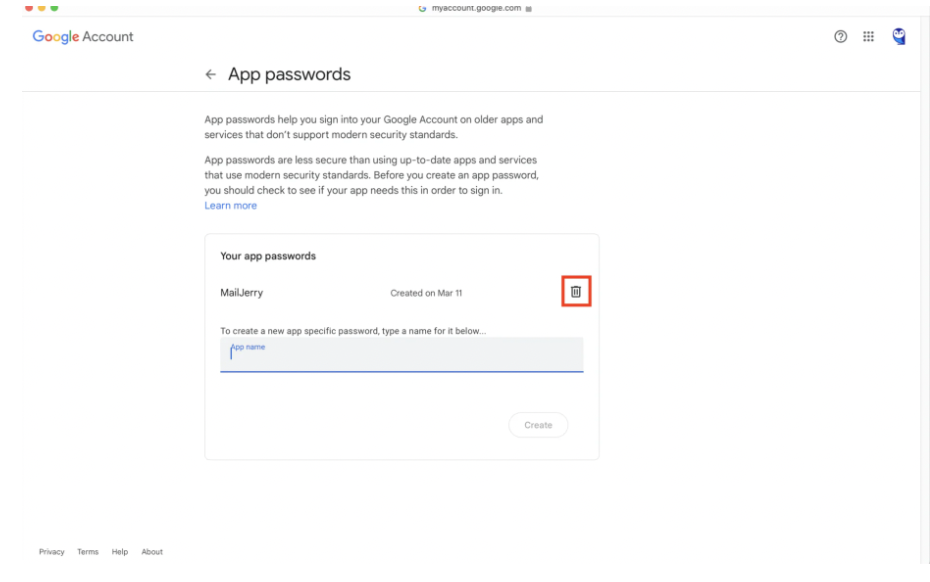Click the lock icon in the address bar
The image size is (930, 582).
[528, 8]
